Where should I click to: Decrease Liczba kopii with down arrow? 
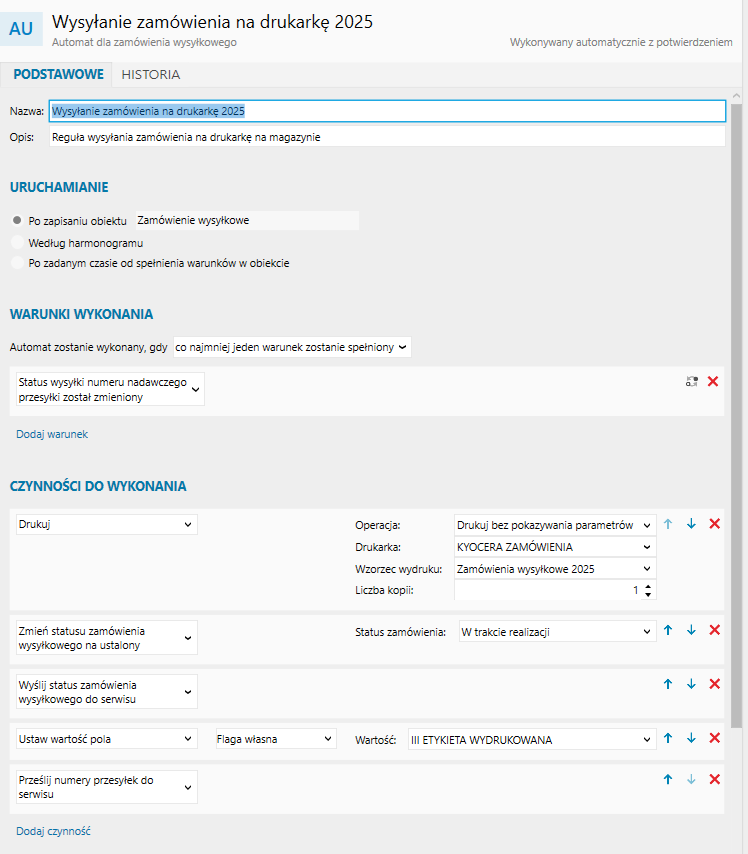[x=648, y=594]
